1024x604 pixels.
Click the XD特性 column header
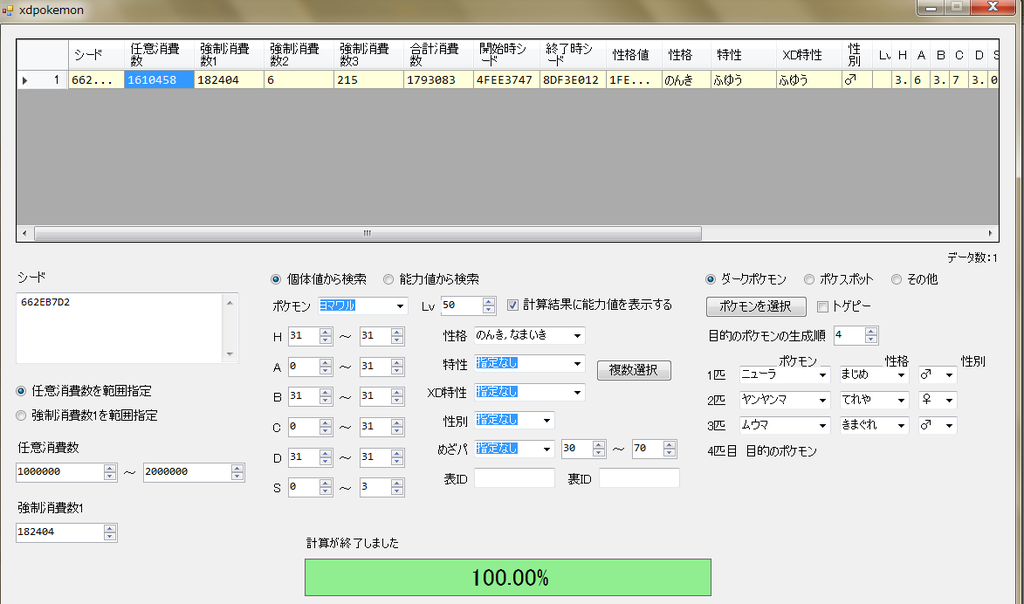tap(808, 55)
